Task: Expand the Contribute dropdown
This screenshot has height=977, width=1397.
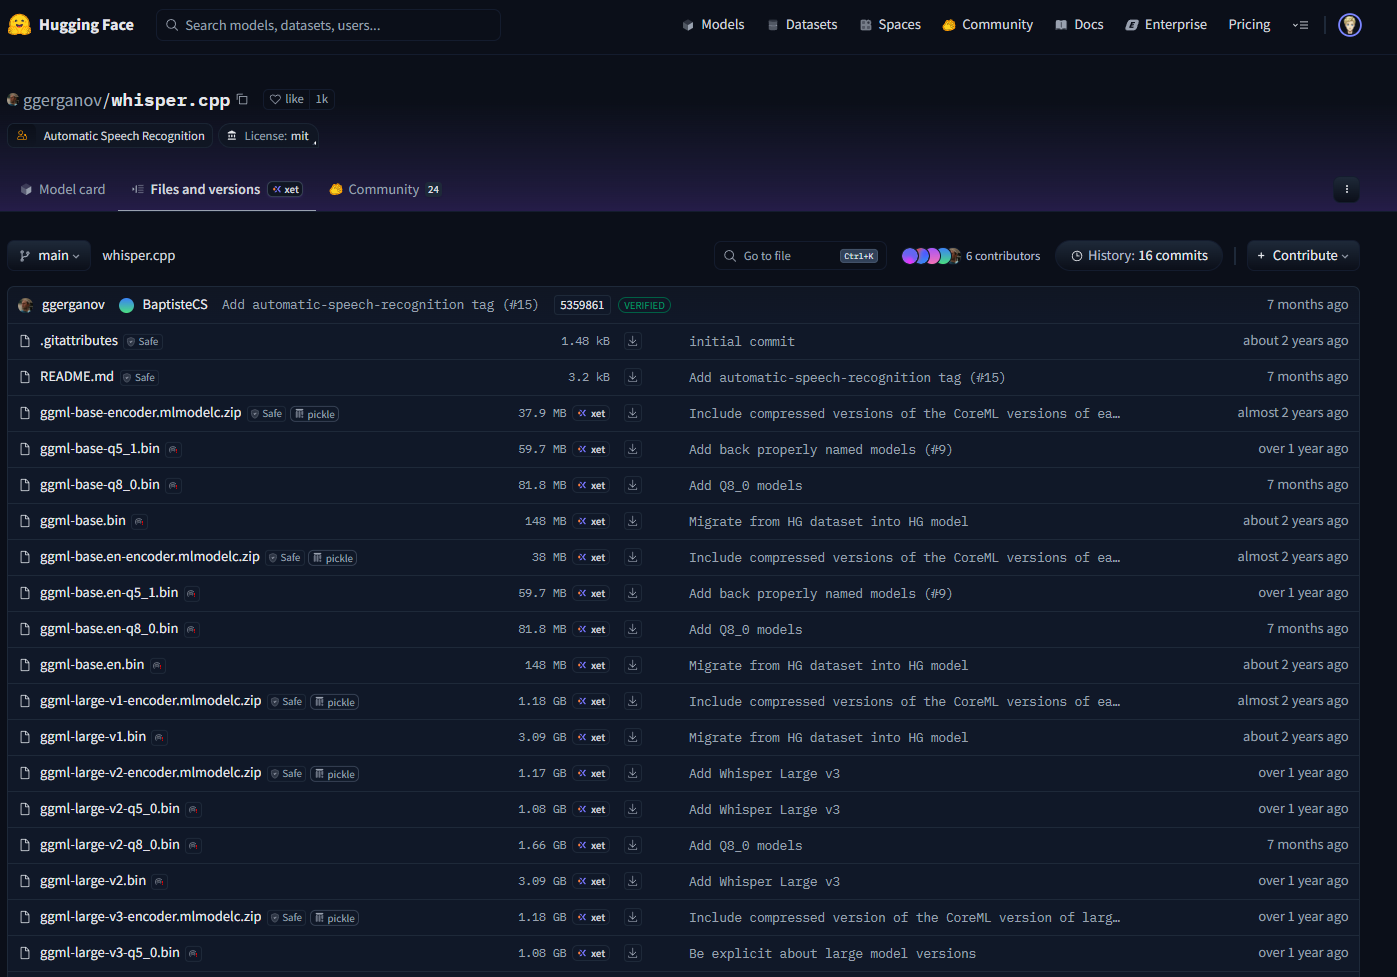Action: tap(1303, 256)
